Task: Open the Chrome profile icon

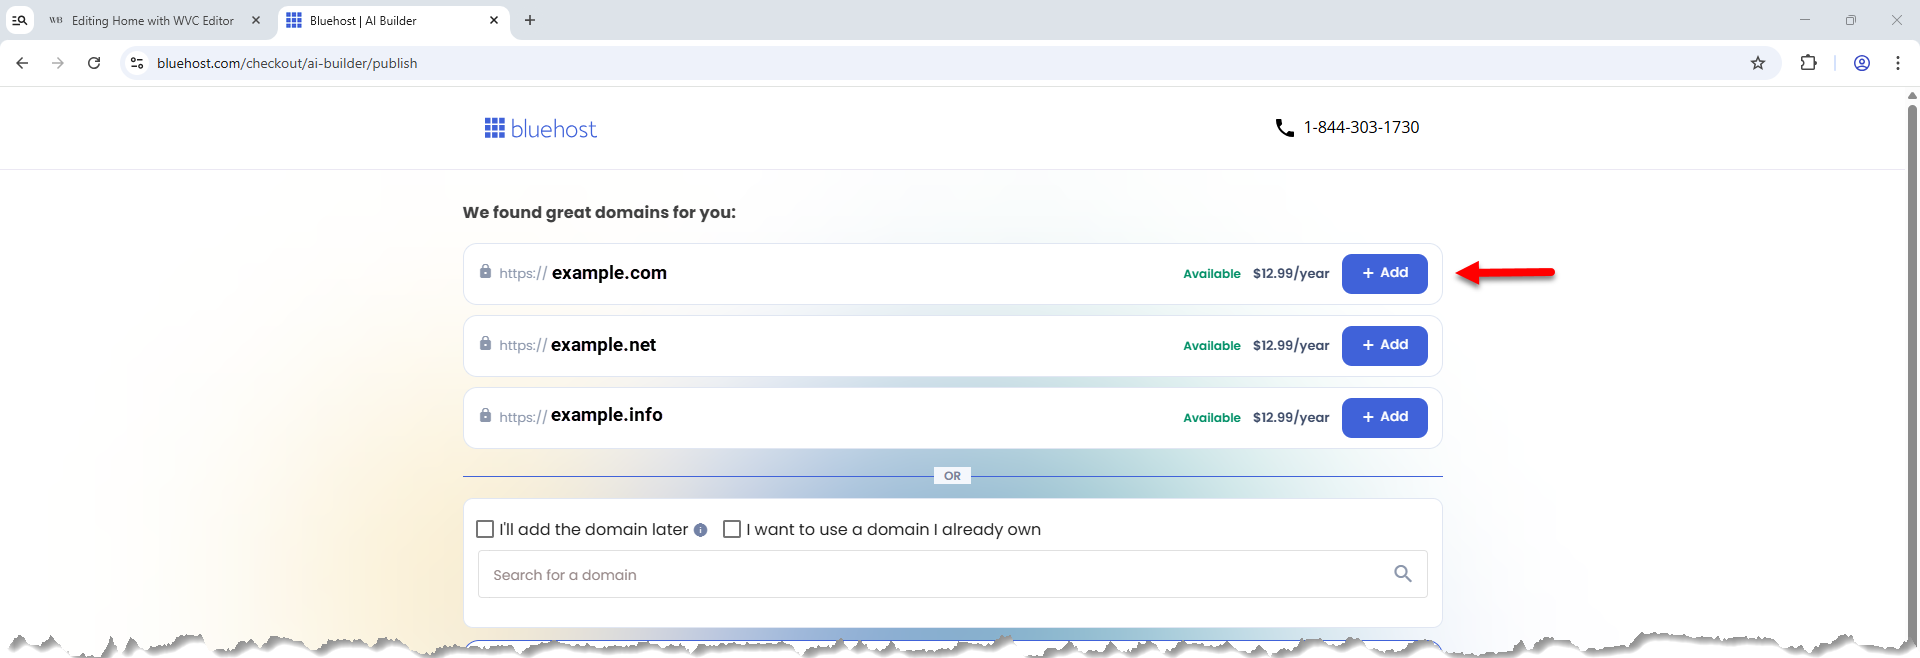Action: tap(1862, 63)
